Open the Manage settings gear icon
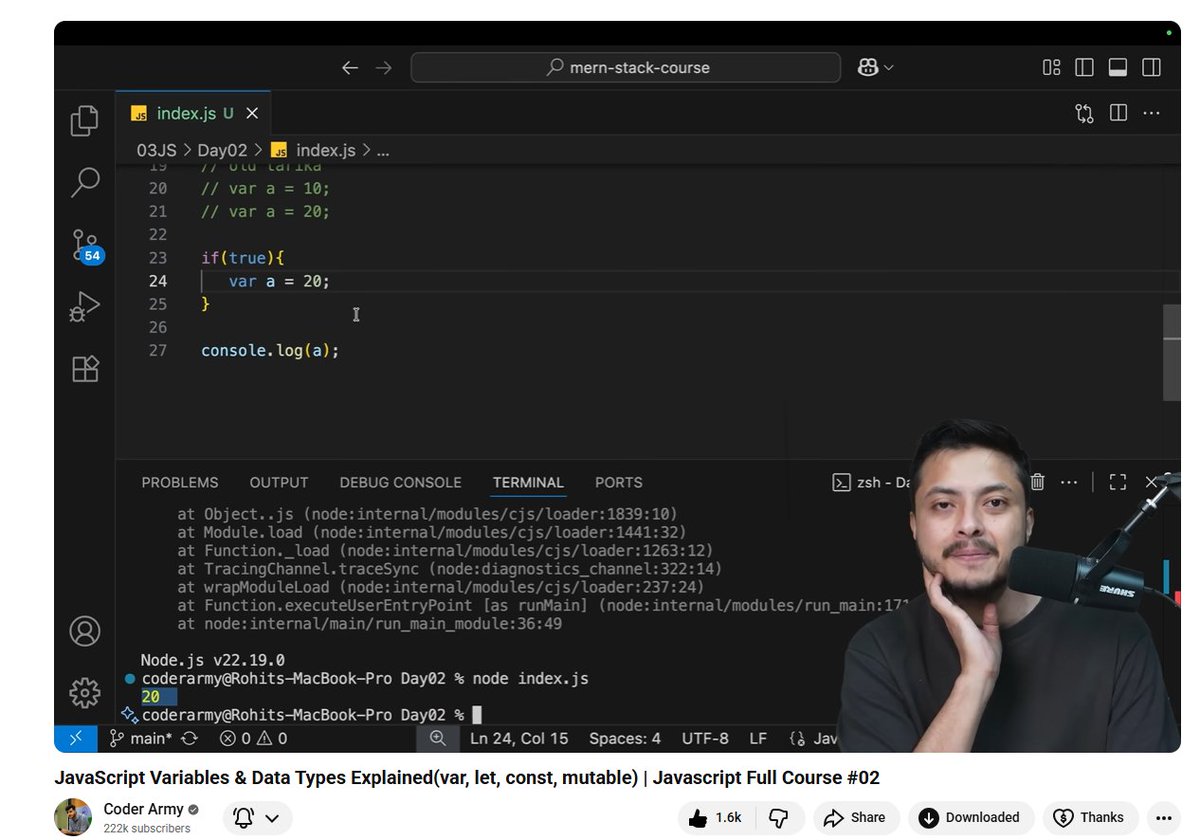This screenshot has width=1200, height=840. (85, 692)
